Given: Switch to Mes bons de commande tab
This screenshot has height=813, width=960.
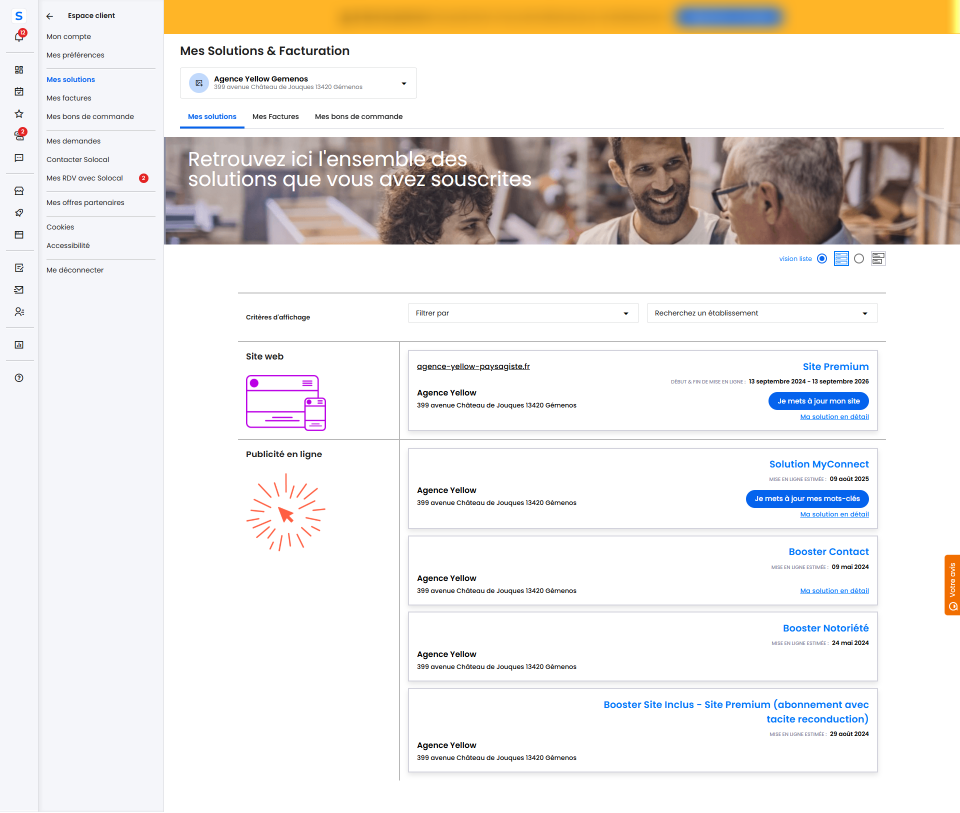Looking at the screenshot, I should [358, 117].
